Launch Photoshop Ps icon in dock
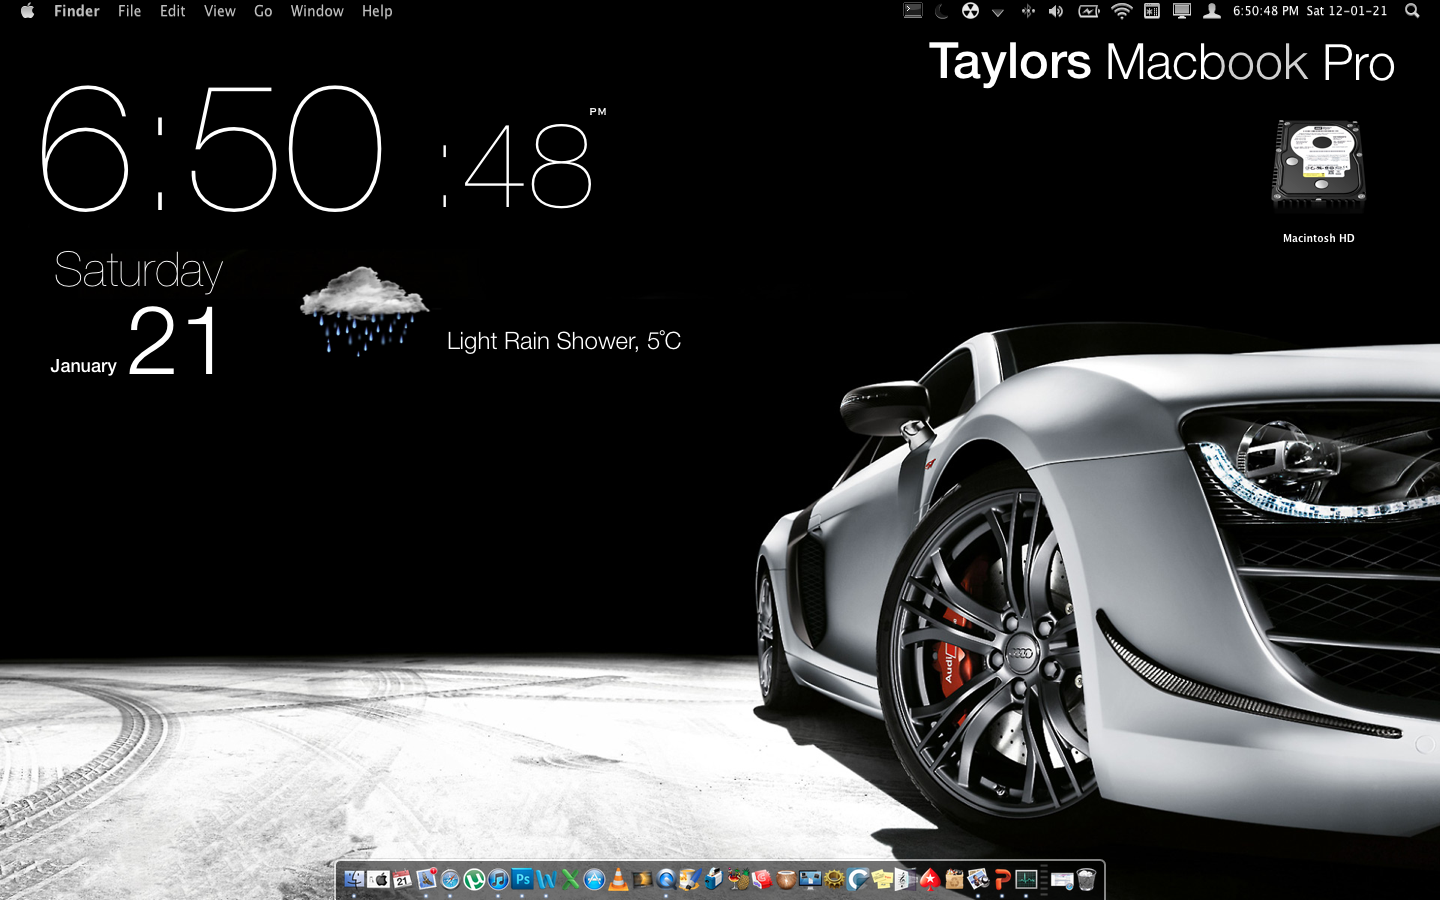The image size is (1440, 900). click(x=522, y=879)
